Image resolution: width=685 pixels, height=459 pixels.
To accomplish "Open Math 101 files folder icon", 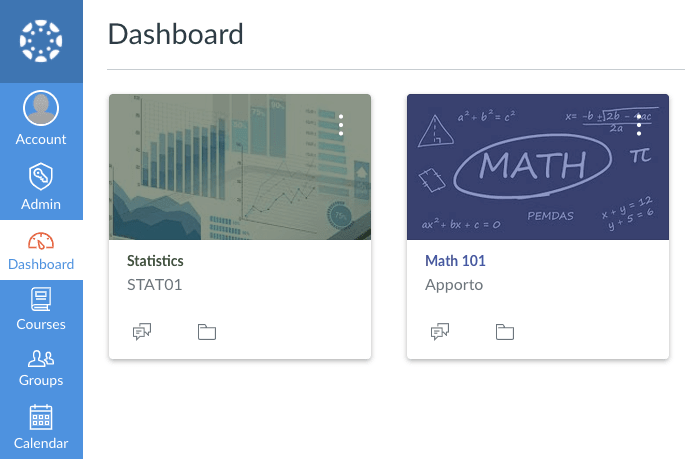I will [x=505, y=332].
